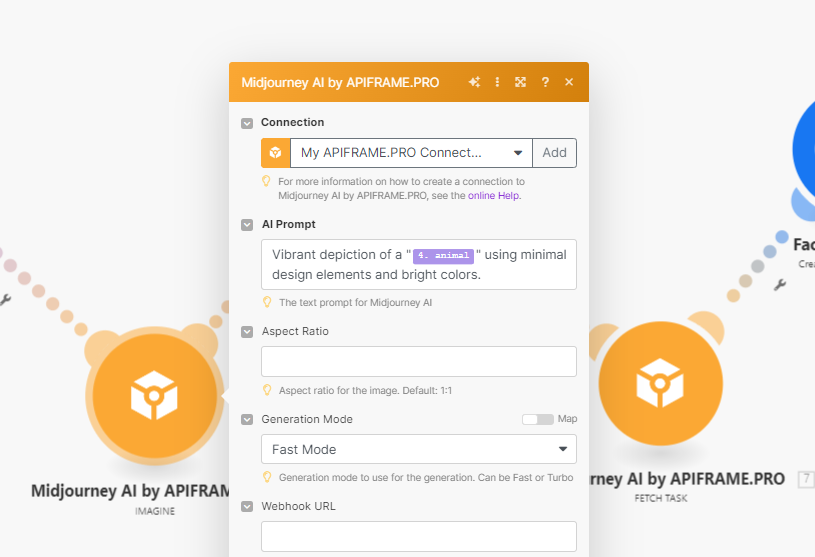The height and width of the screenshot is (557, 815).
Task: Collapse the Generation Mode section
Action: pos(247,420)
